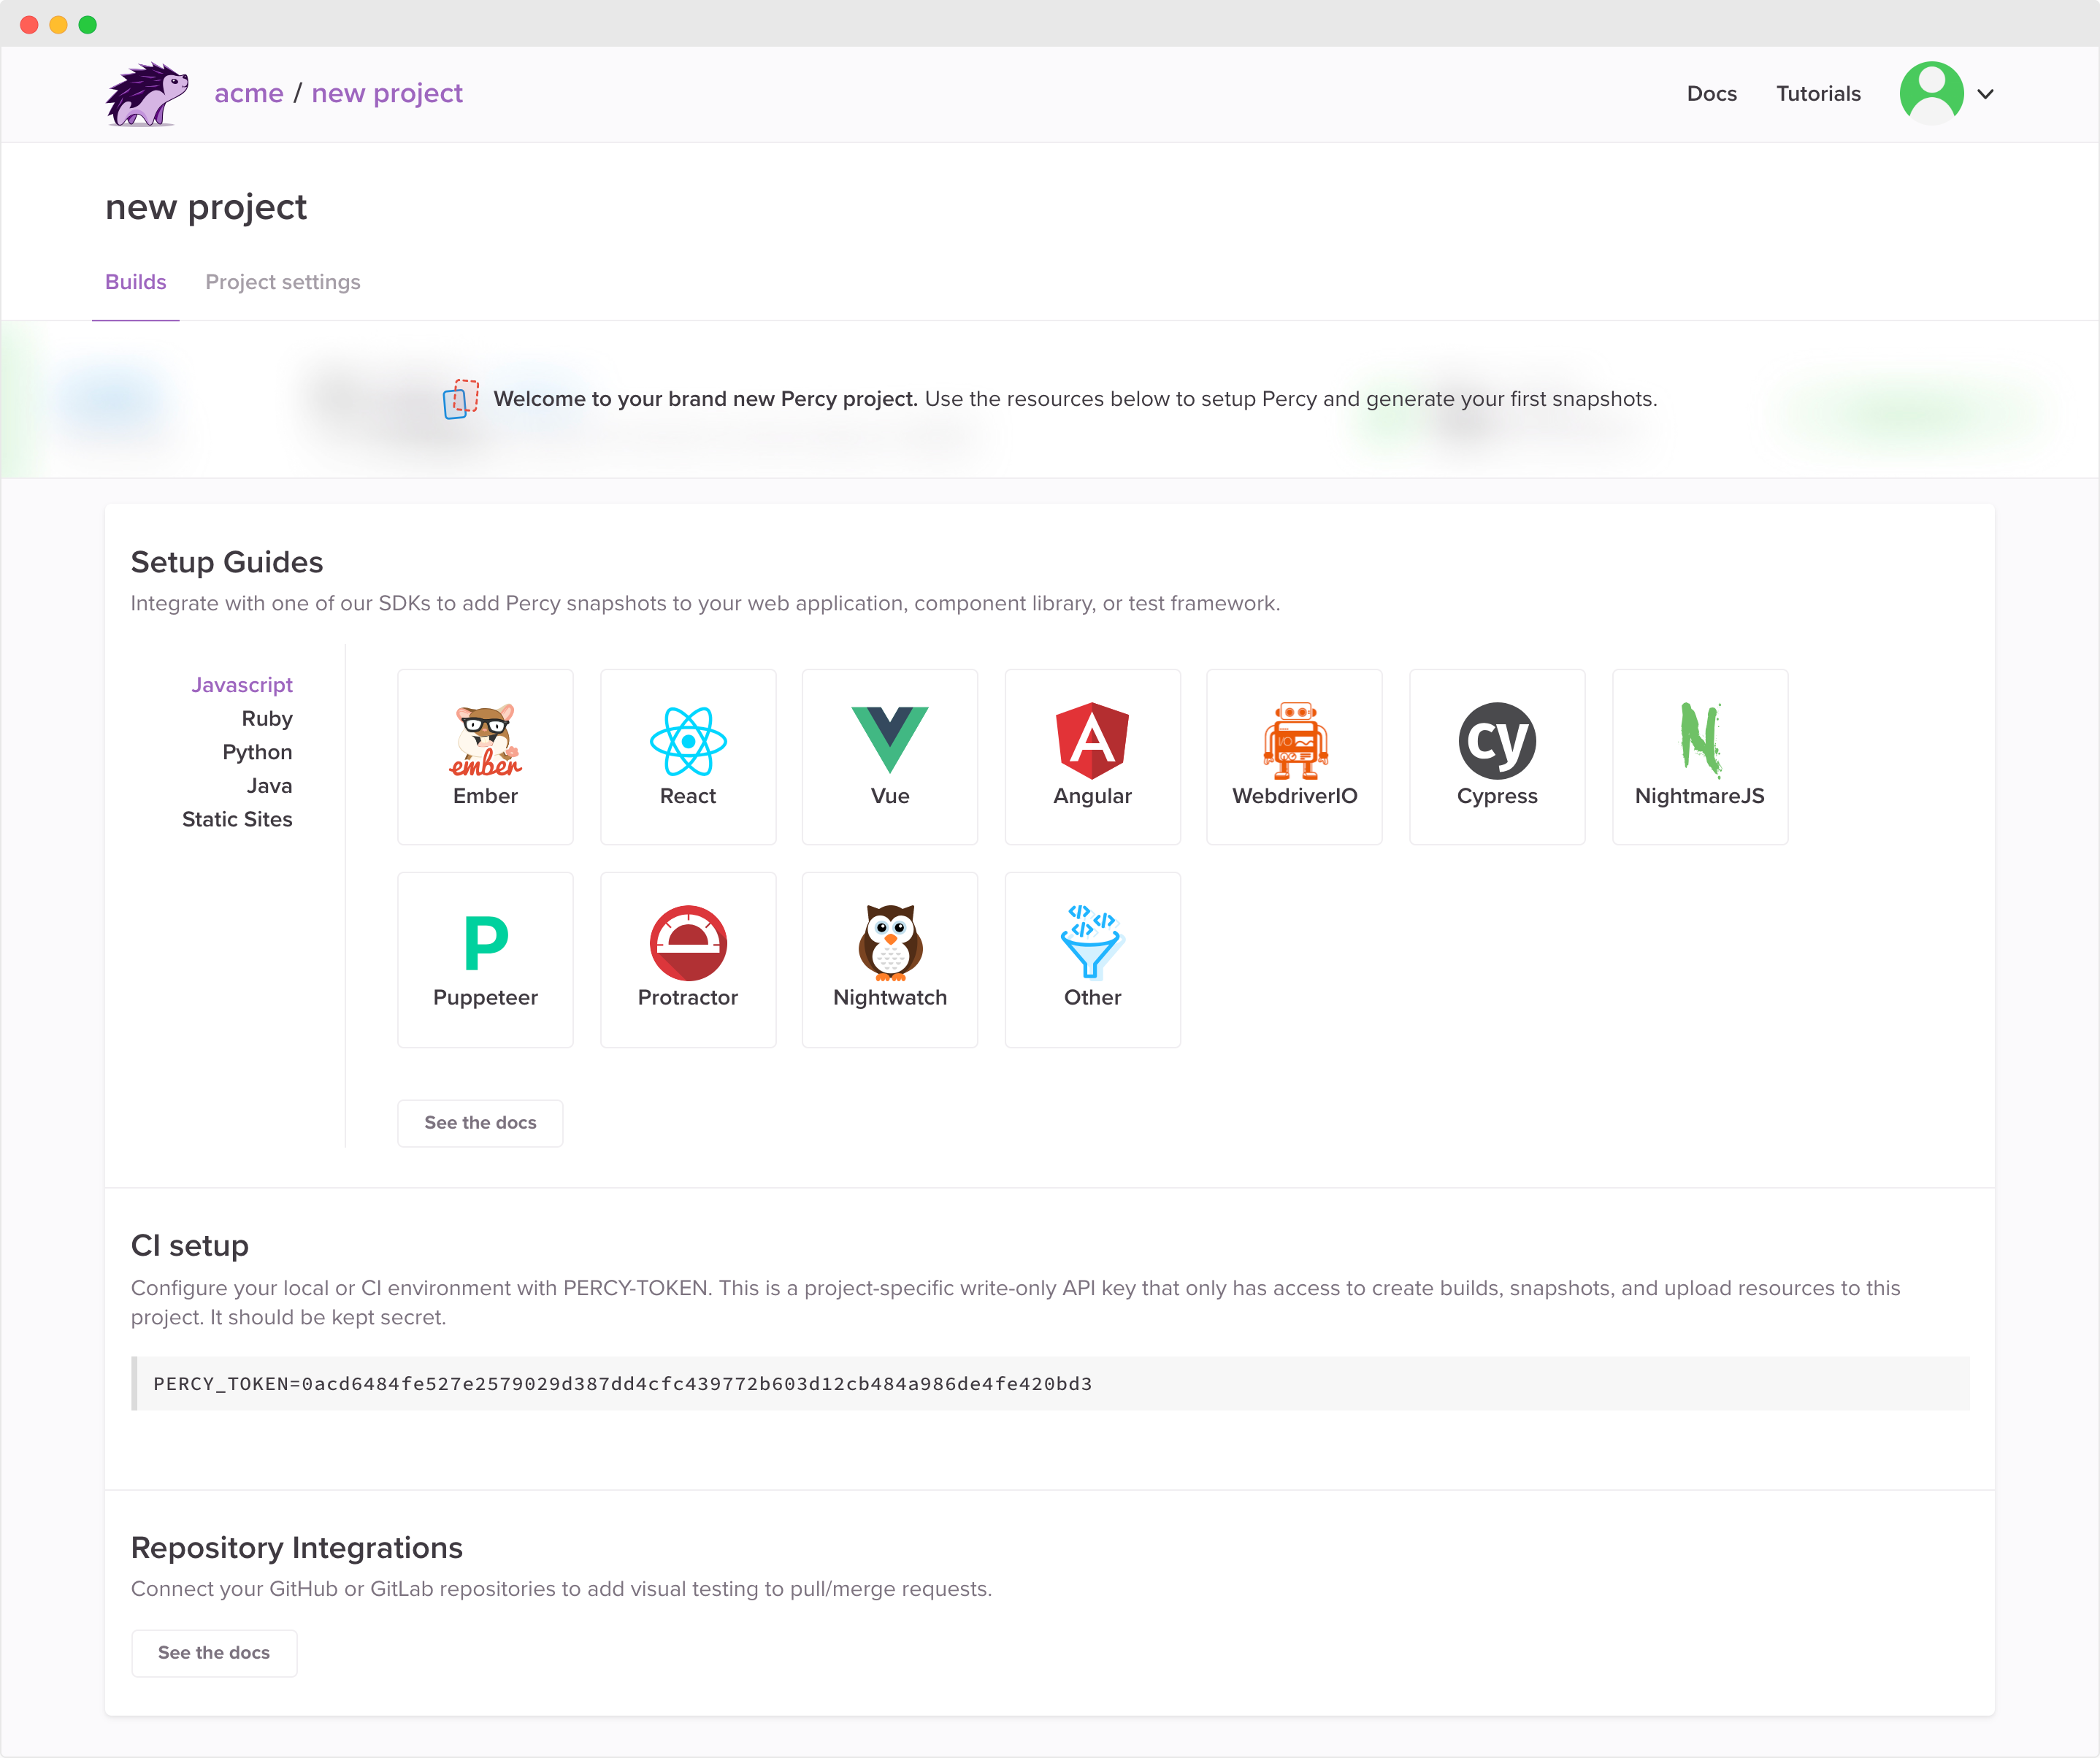
Task: Click See the docs under Setup Guides
Action: 480,1122
